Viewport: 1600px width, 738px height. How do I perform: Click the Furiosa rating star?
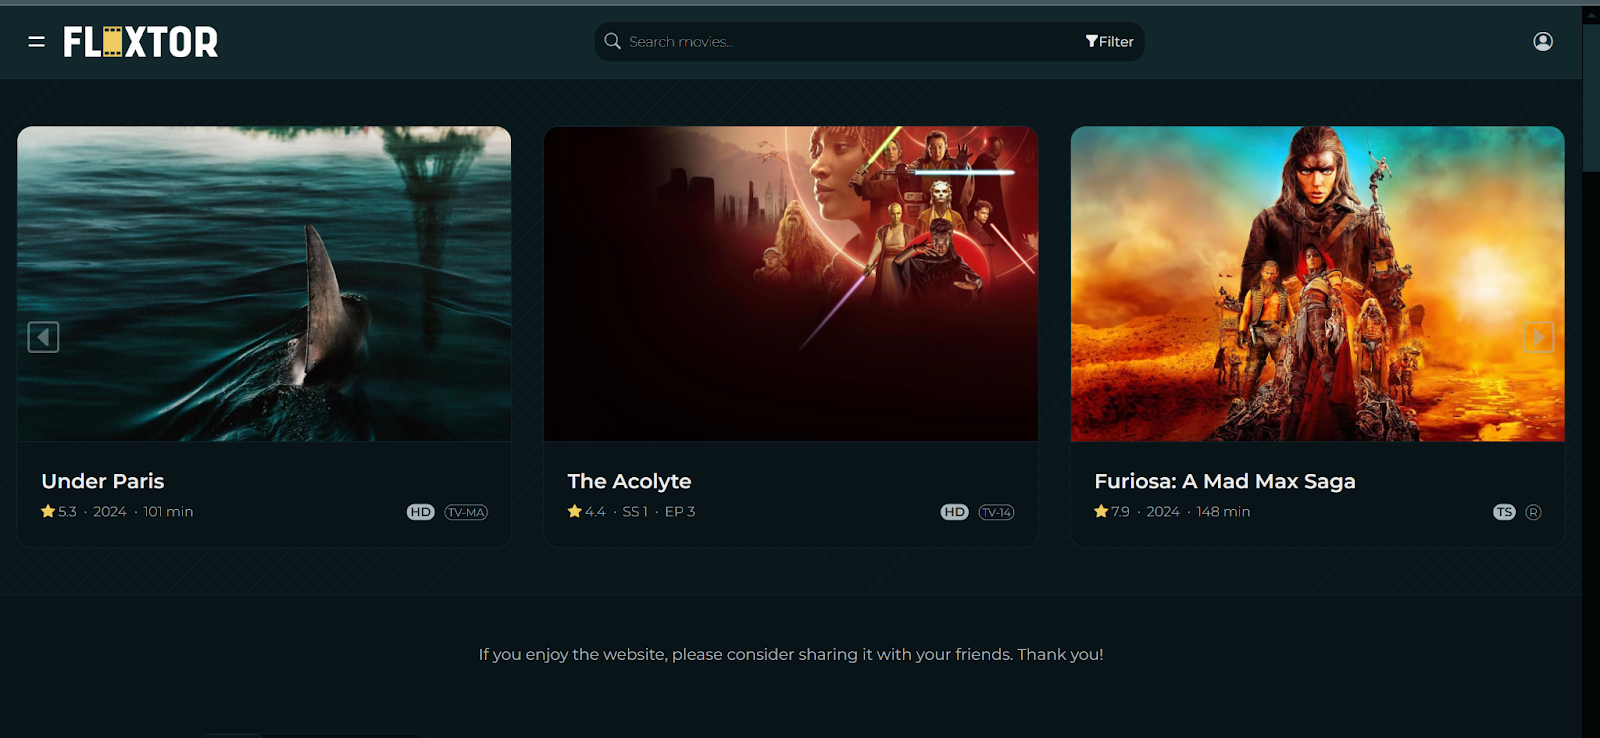coord(1101,511)
